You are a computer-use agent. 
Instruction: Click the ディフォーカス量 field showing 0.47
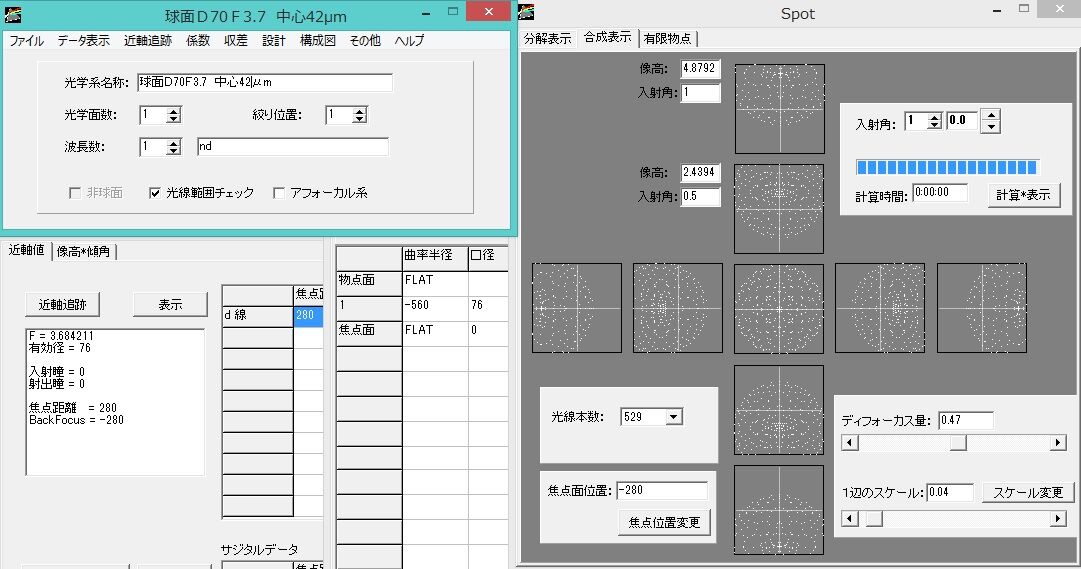(966, 420)
